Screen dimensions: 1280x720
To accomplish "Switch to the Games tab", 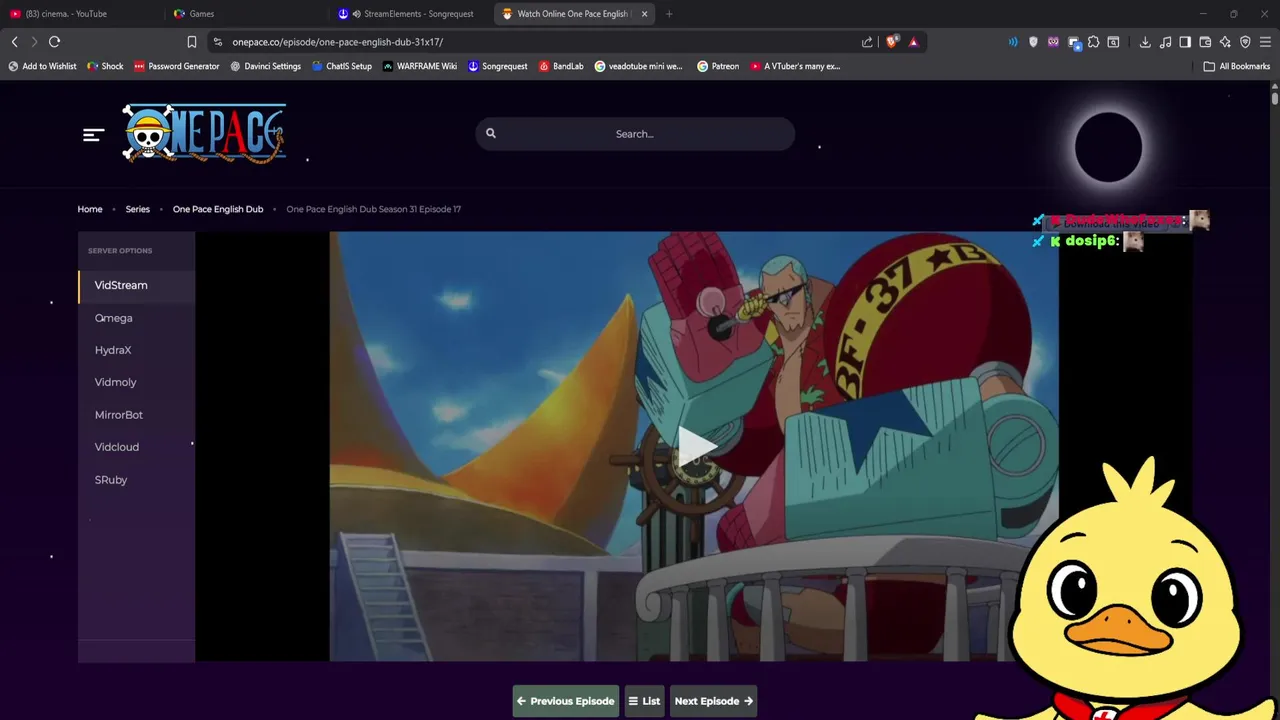I will pos(246,14).
